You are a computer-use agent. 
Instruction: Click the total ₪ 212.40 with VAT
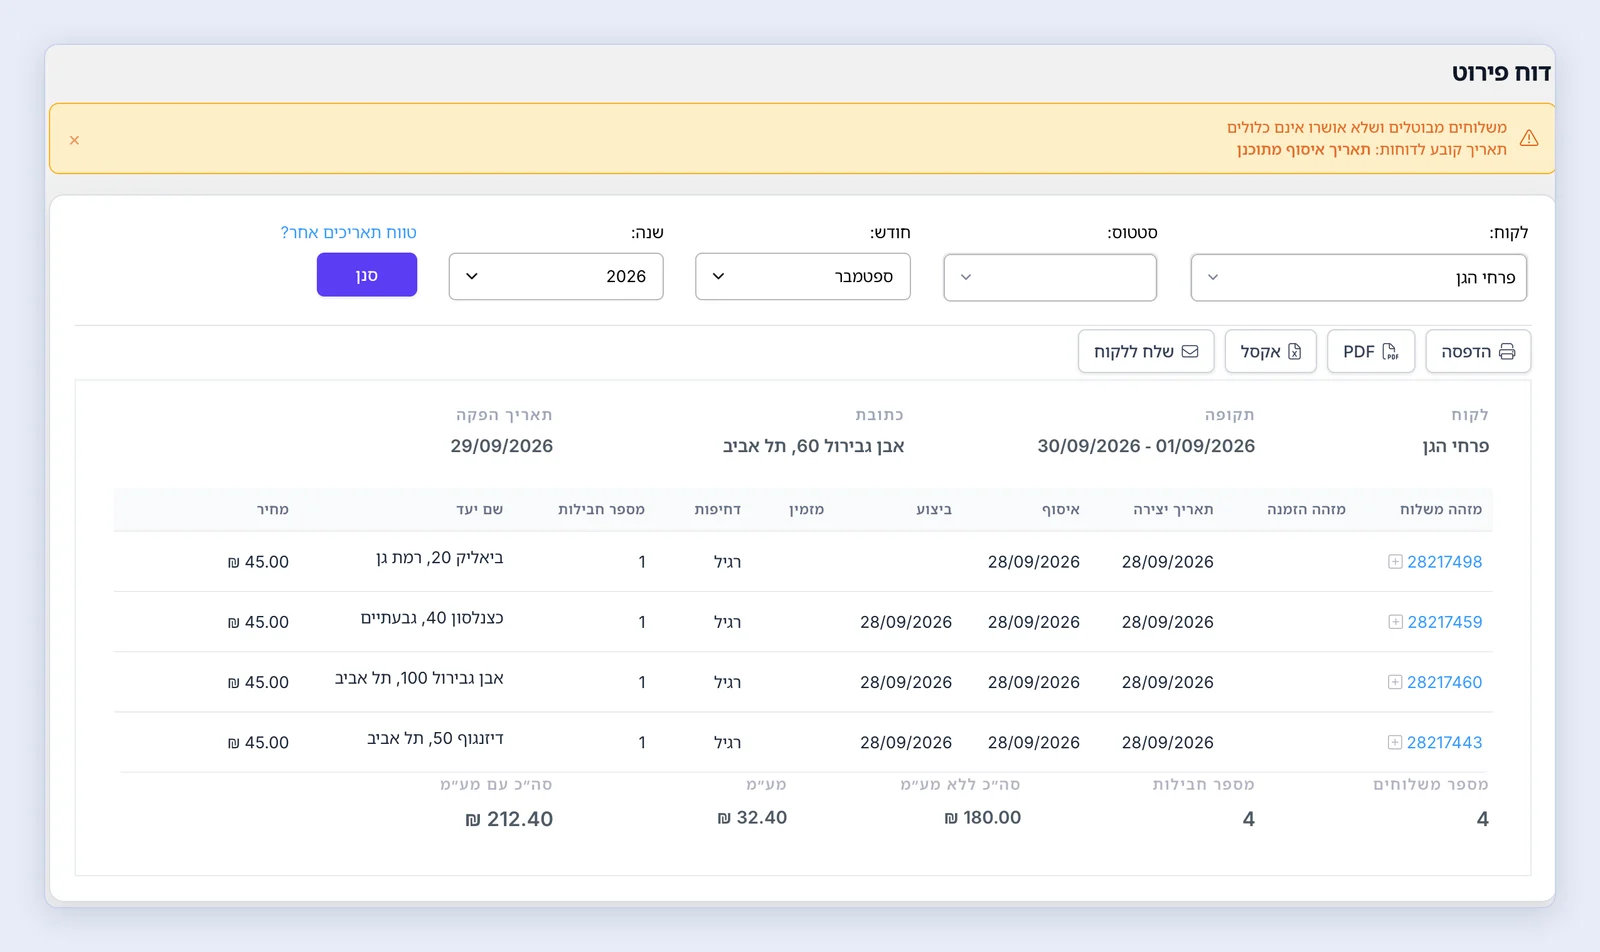[509, 819]
